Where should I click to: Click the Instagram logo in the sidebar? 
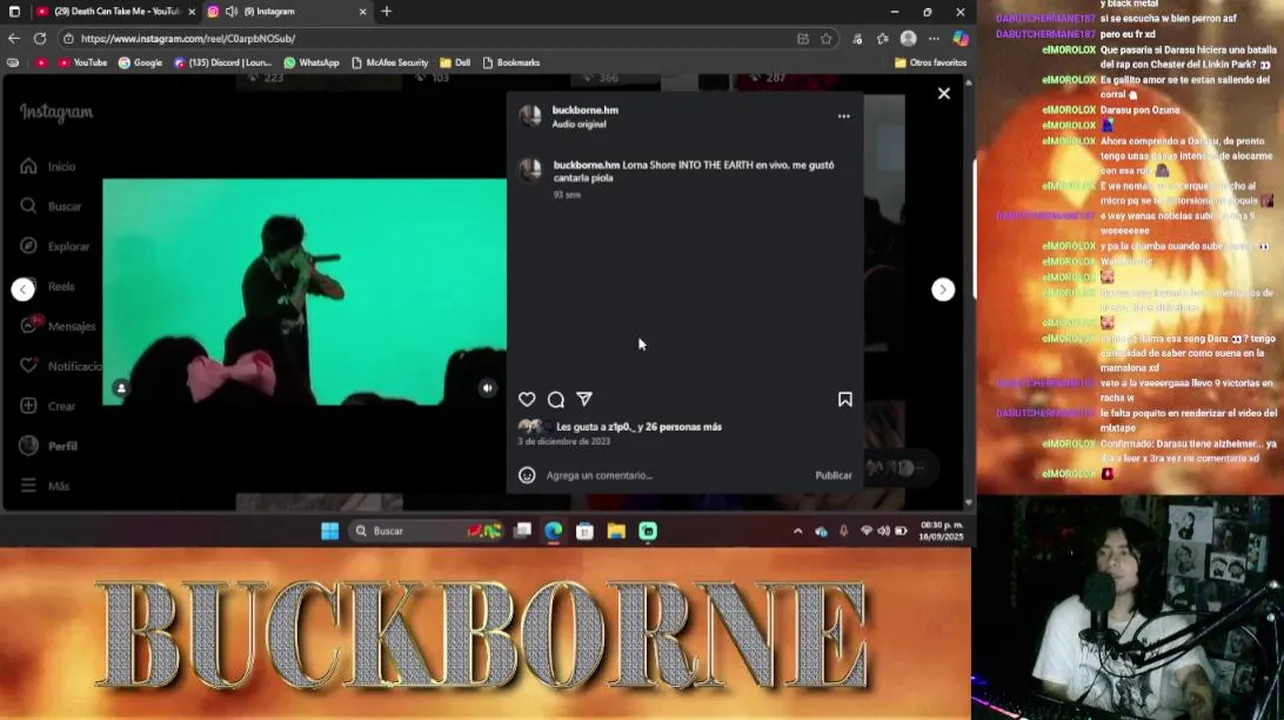(x=56, y=112)
